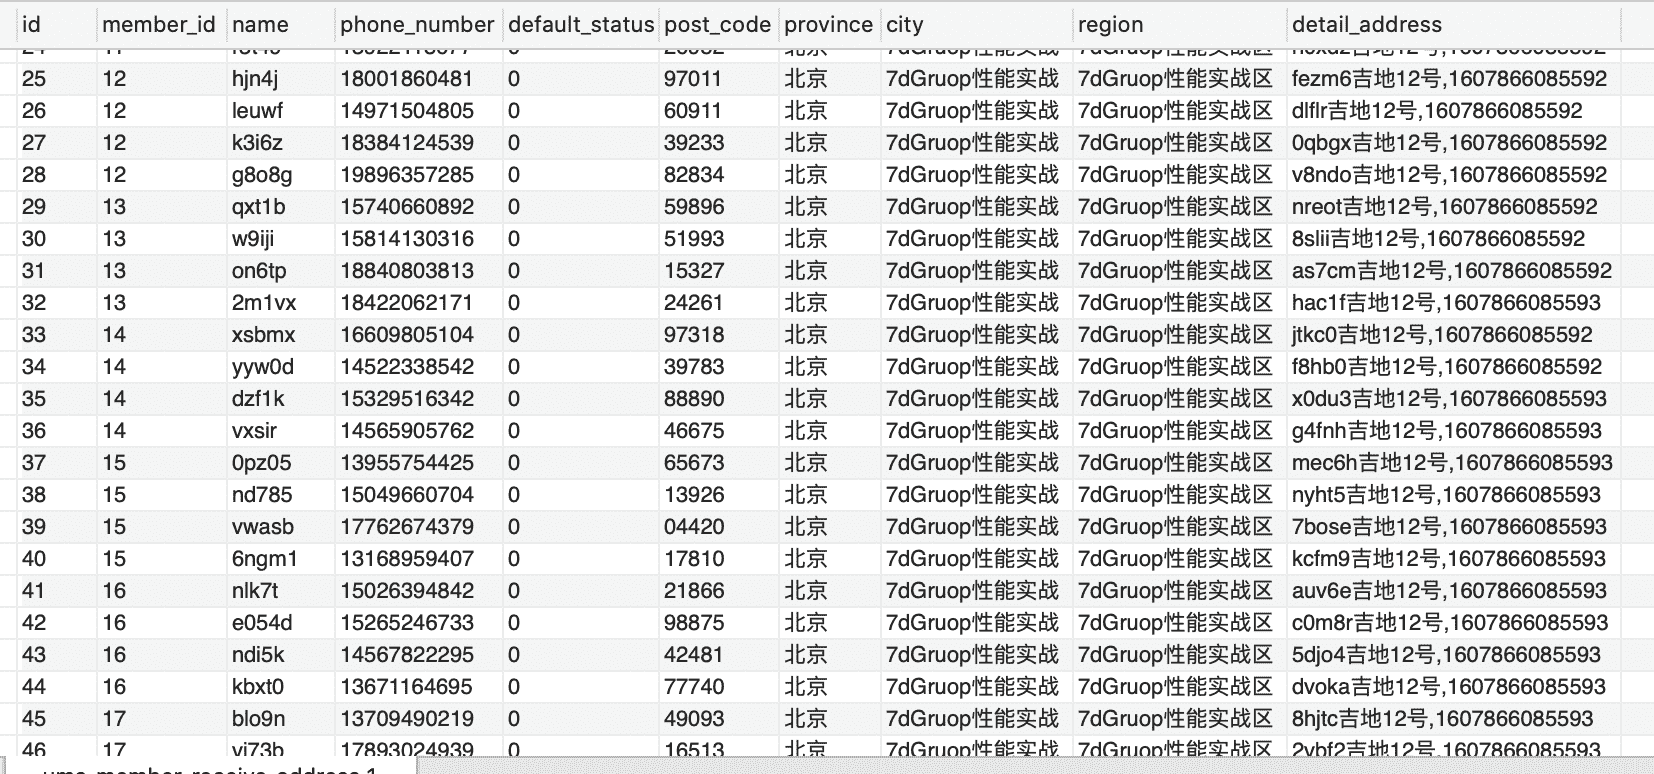Click name cell ndi5k

pos(258,655)
